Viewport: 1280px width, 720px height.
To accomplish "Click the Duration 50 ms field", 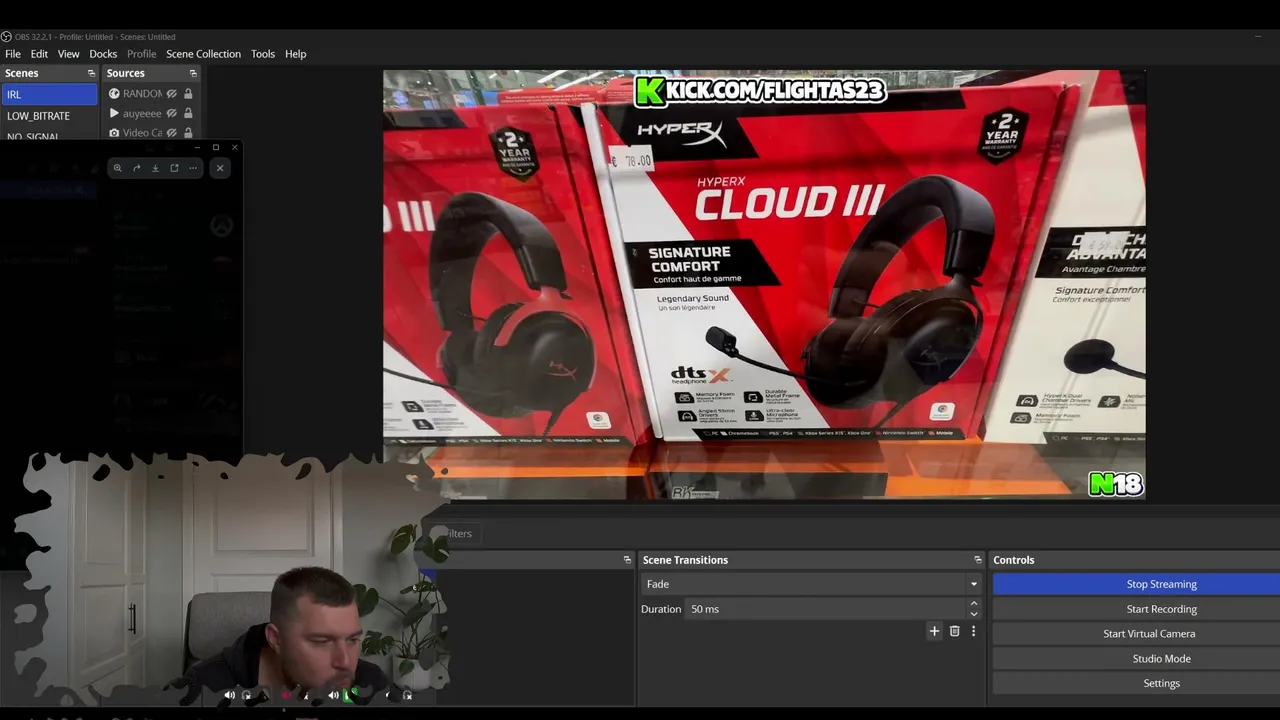I will pyautogui.click(x=825, y=609).
